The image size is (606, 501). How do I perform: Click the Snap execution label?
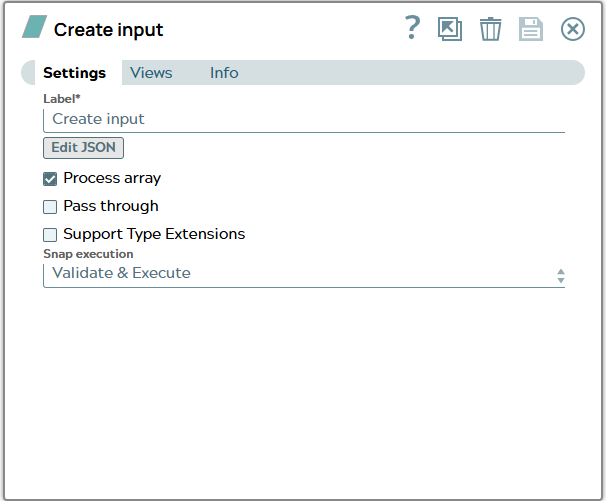[x=88, y=254]
